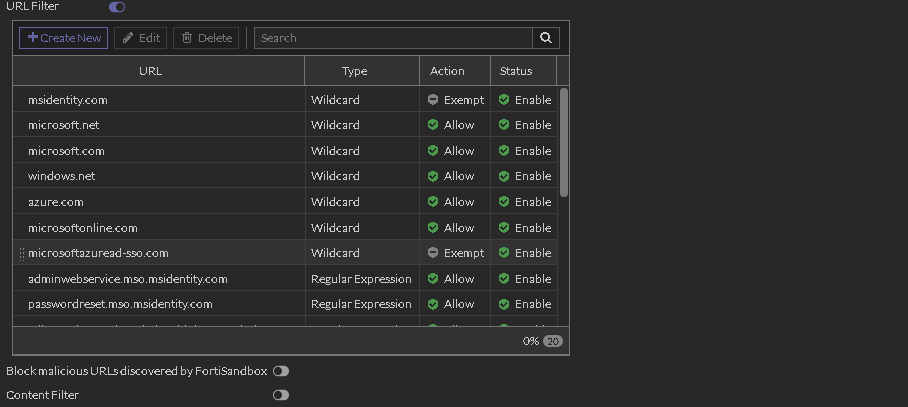The height and width of the screenshot is (407, 908).
Task: Click the search magnifier icon
Action: coord(546,38)
